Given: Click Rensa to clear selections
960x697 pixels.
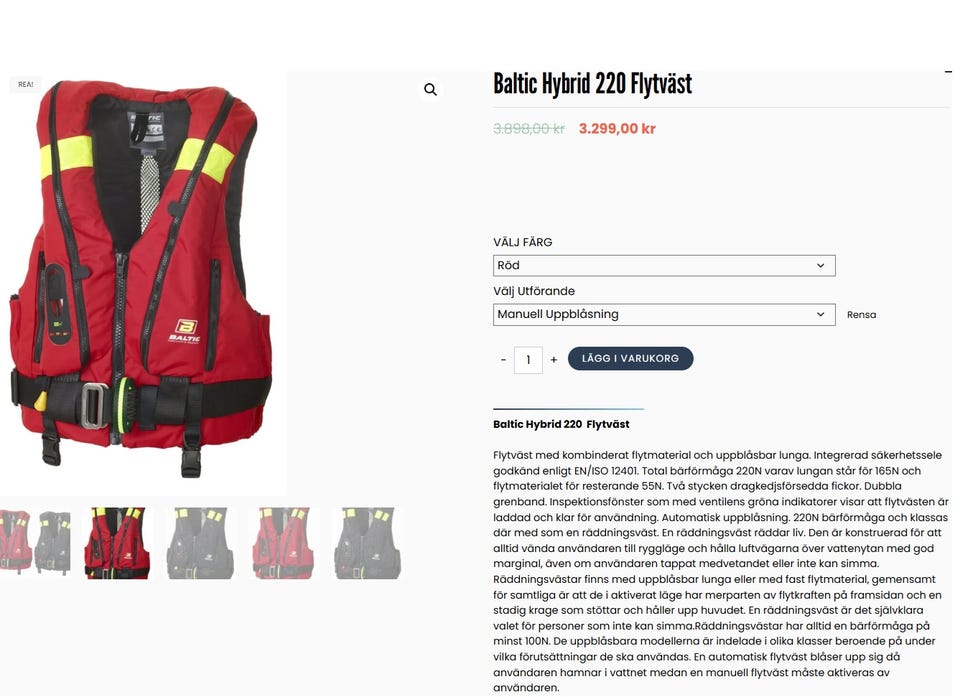Looking at the screenshot, I should [x=861, y=315].
